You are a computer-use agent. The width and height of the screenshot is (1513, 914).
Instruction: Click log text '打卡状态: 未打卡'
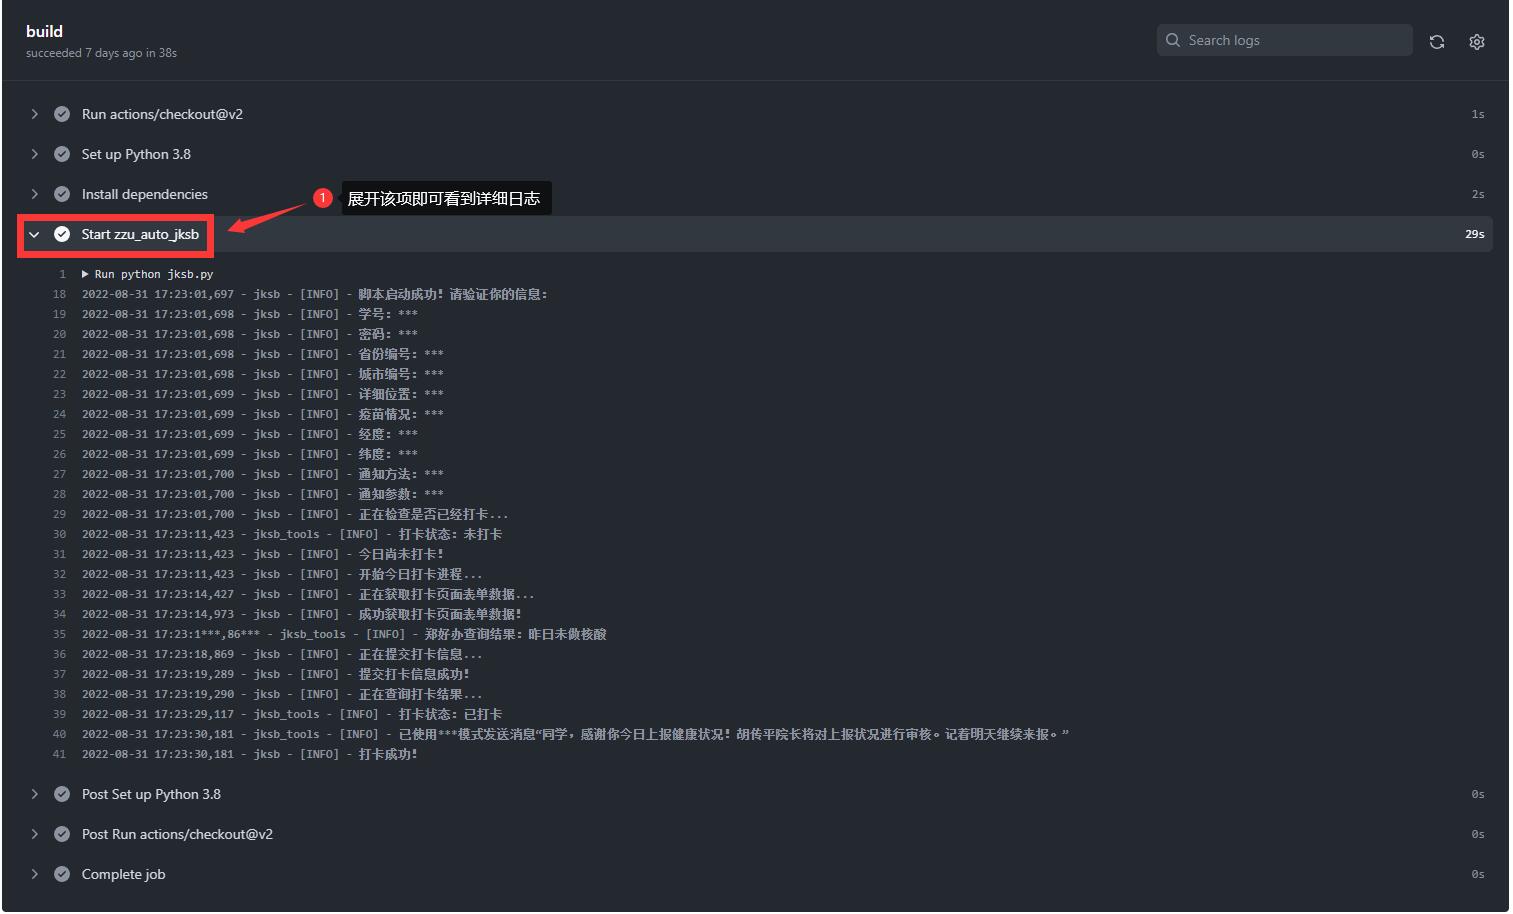click(x=450, y=534)
